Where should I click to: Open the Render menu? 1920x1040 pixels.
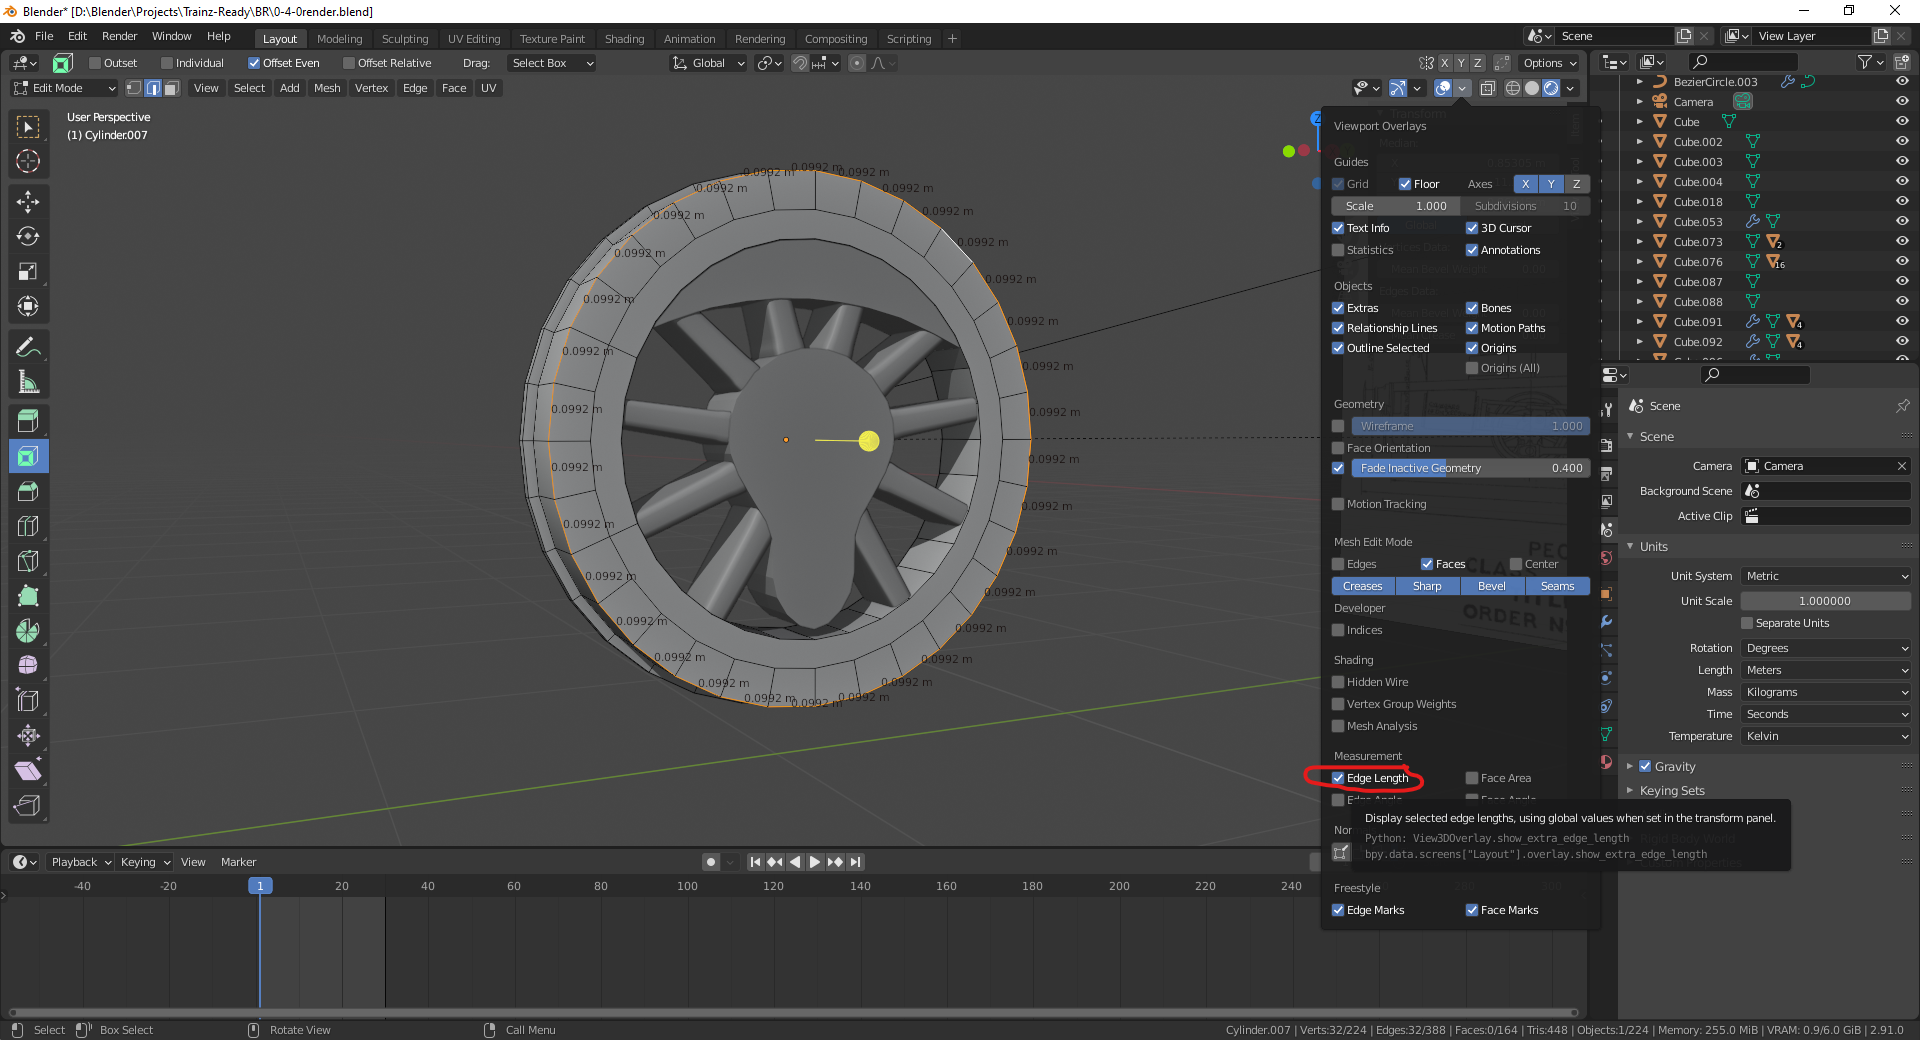click(x=119, y=36)
